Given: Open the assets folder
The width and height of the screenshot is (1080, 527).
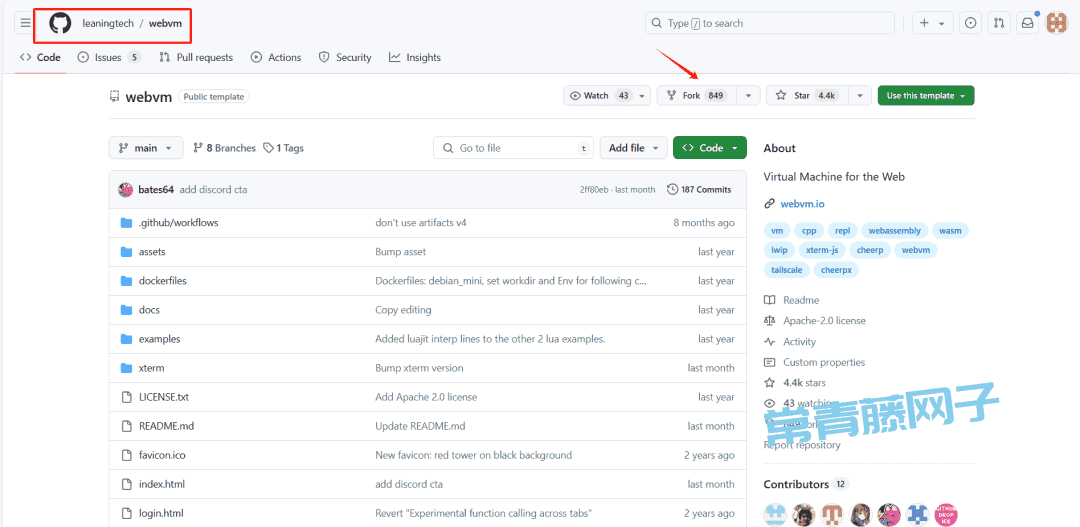Looking at the screenshot, I should click(152, 251).
